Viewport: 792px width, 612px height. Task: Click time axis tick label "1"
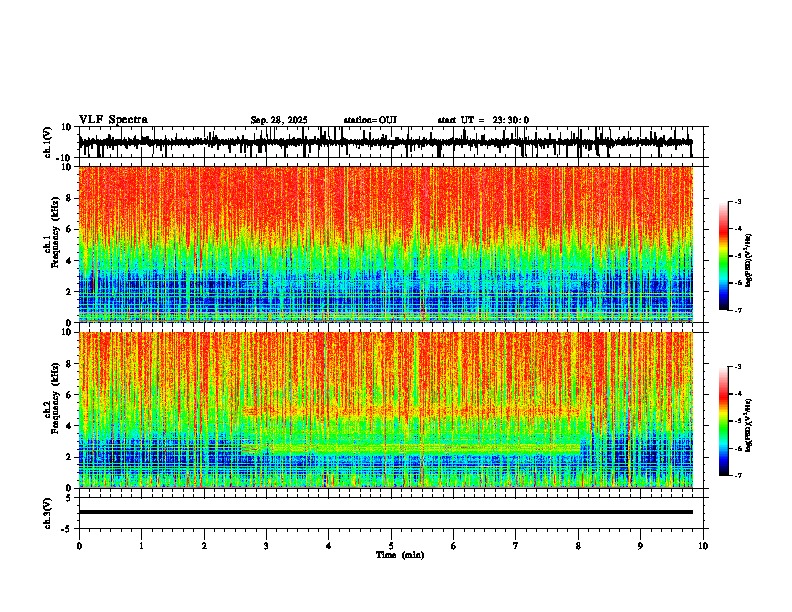click(x=141, y=546)
